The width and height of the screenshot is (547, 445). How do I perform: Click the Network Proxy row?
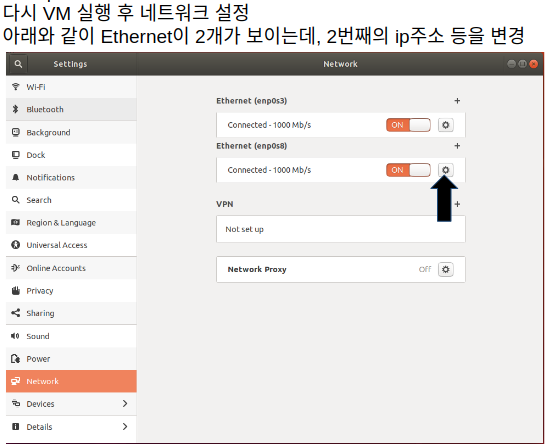point(340,269)
